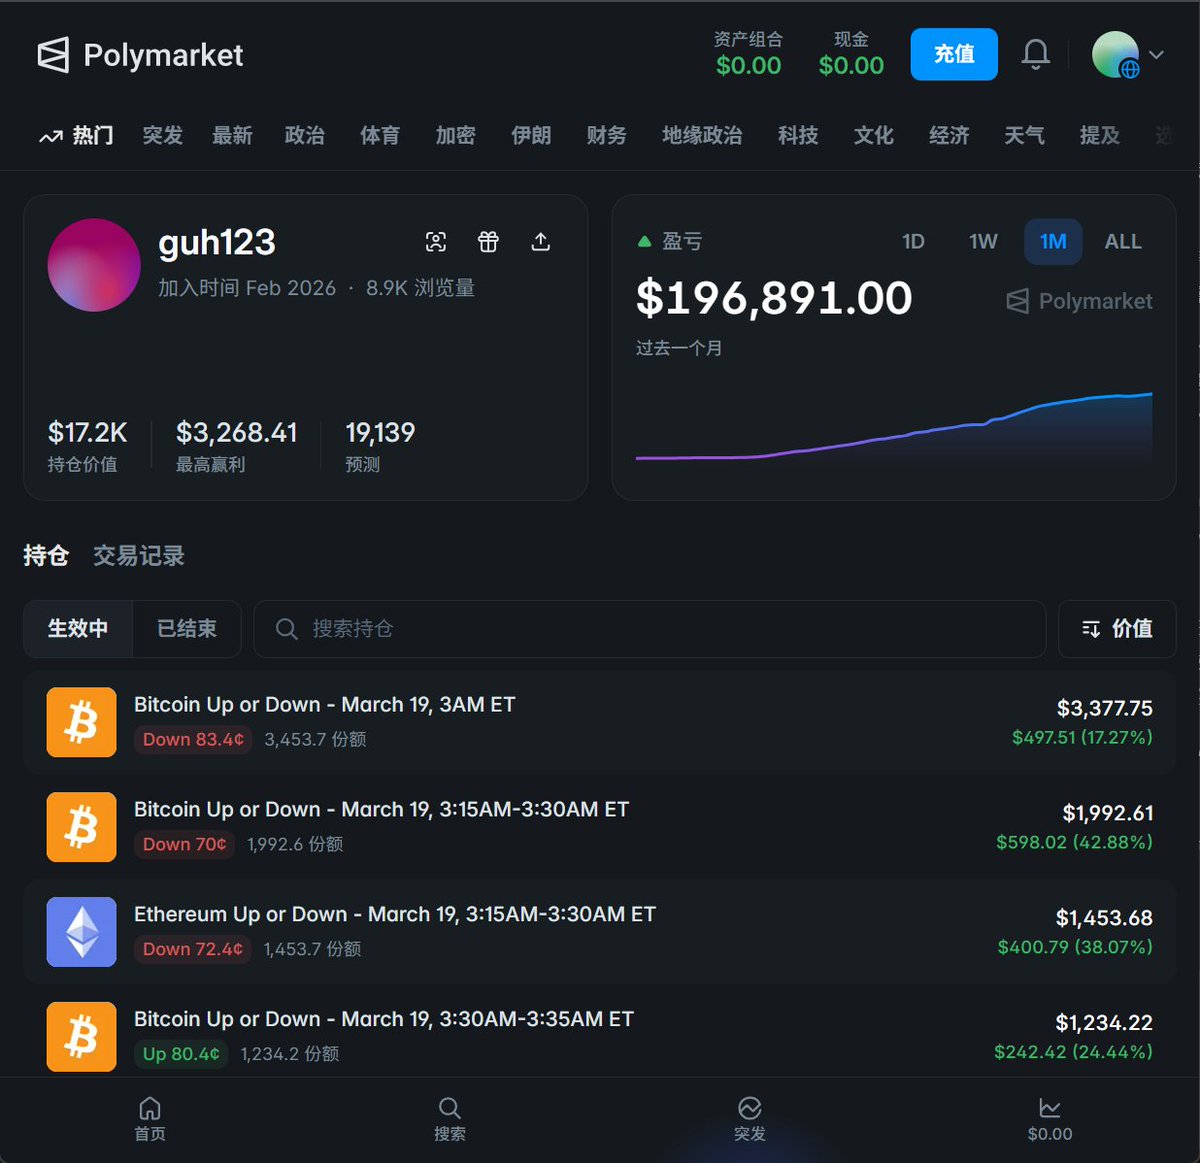Select the 提及 mentions tab

(1100, 135)
